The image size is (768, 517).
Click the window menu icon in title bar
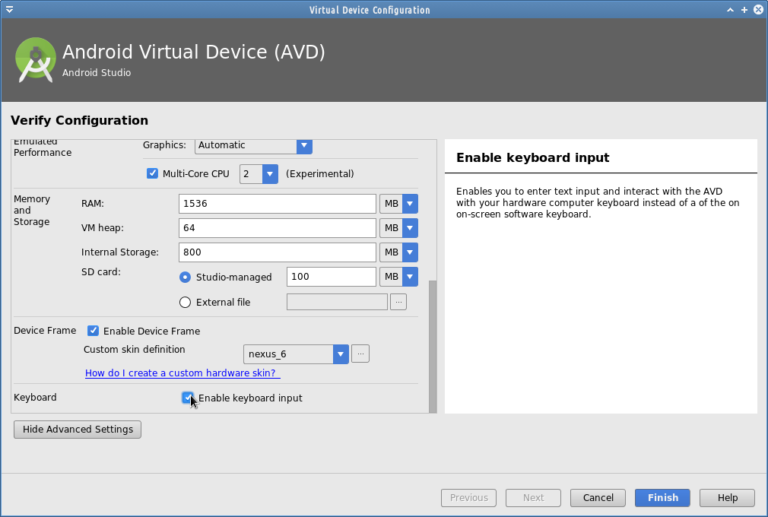coord(10,10)
